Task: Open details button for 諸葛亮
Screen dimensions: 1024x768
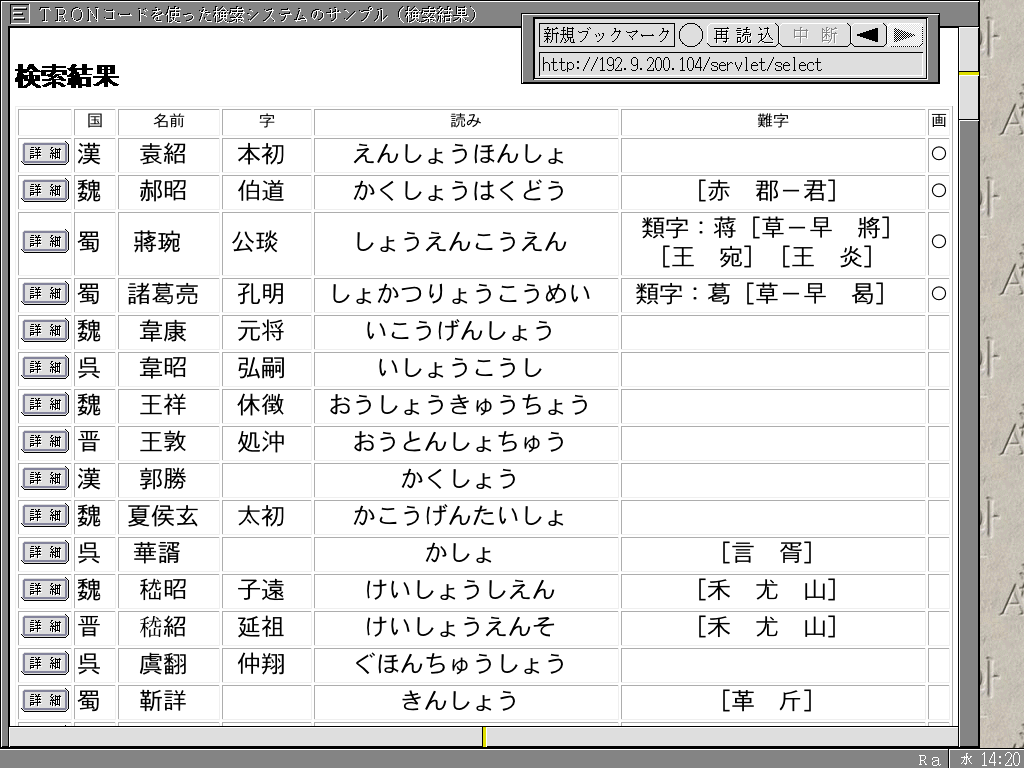Action: [45, 293]
